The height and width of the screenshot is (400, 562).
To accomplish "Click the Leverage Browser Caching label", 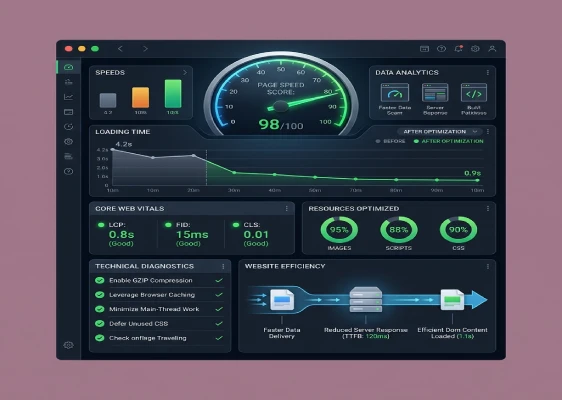I will [152, 295].
